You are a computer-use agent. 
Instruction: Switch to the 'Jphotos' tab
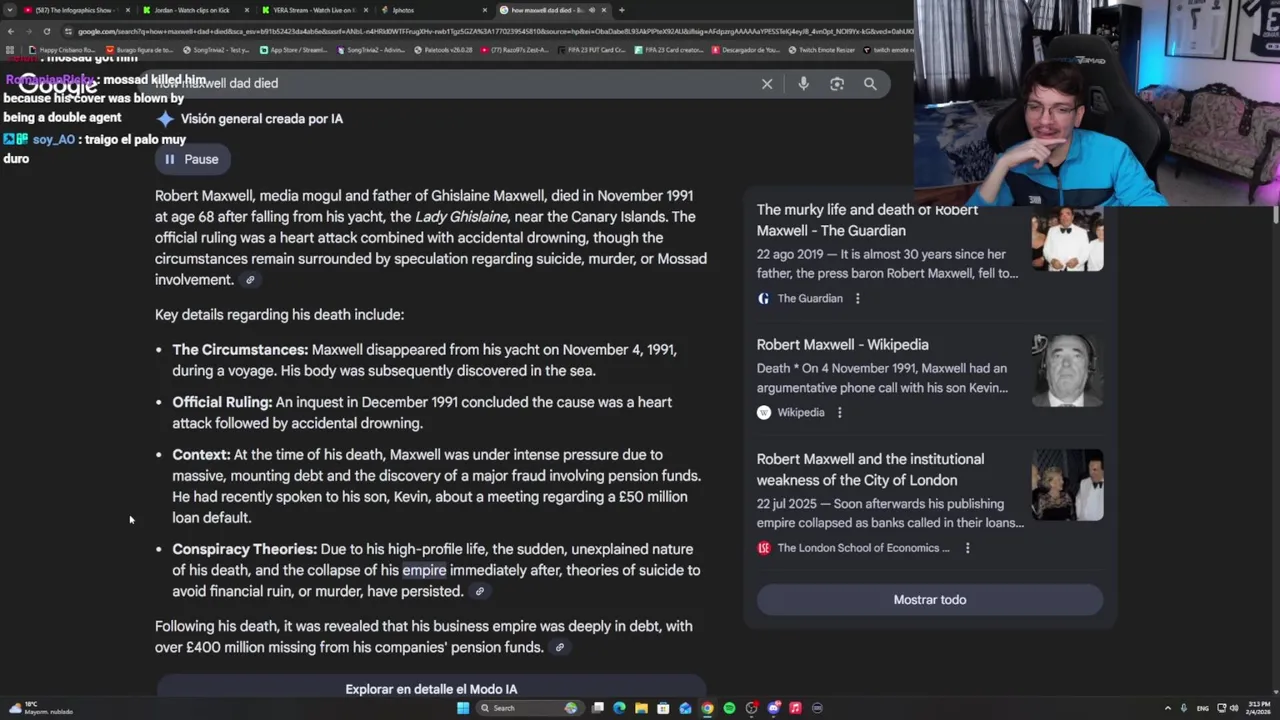click(x=432, y=10)
